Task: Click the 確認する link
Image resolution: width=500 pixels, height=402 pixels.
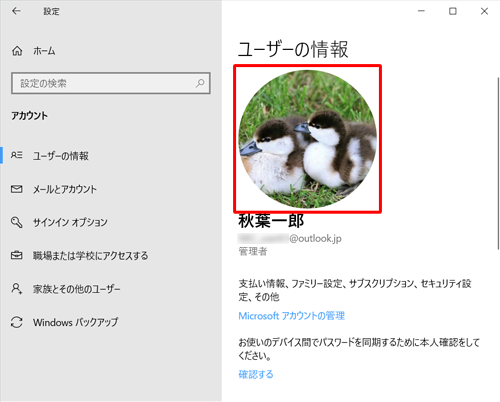Action: (x=256, y=374)
